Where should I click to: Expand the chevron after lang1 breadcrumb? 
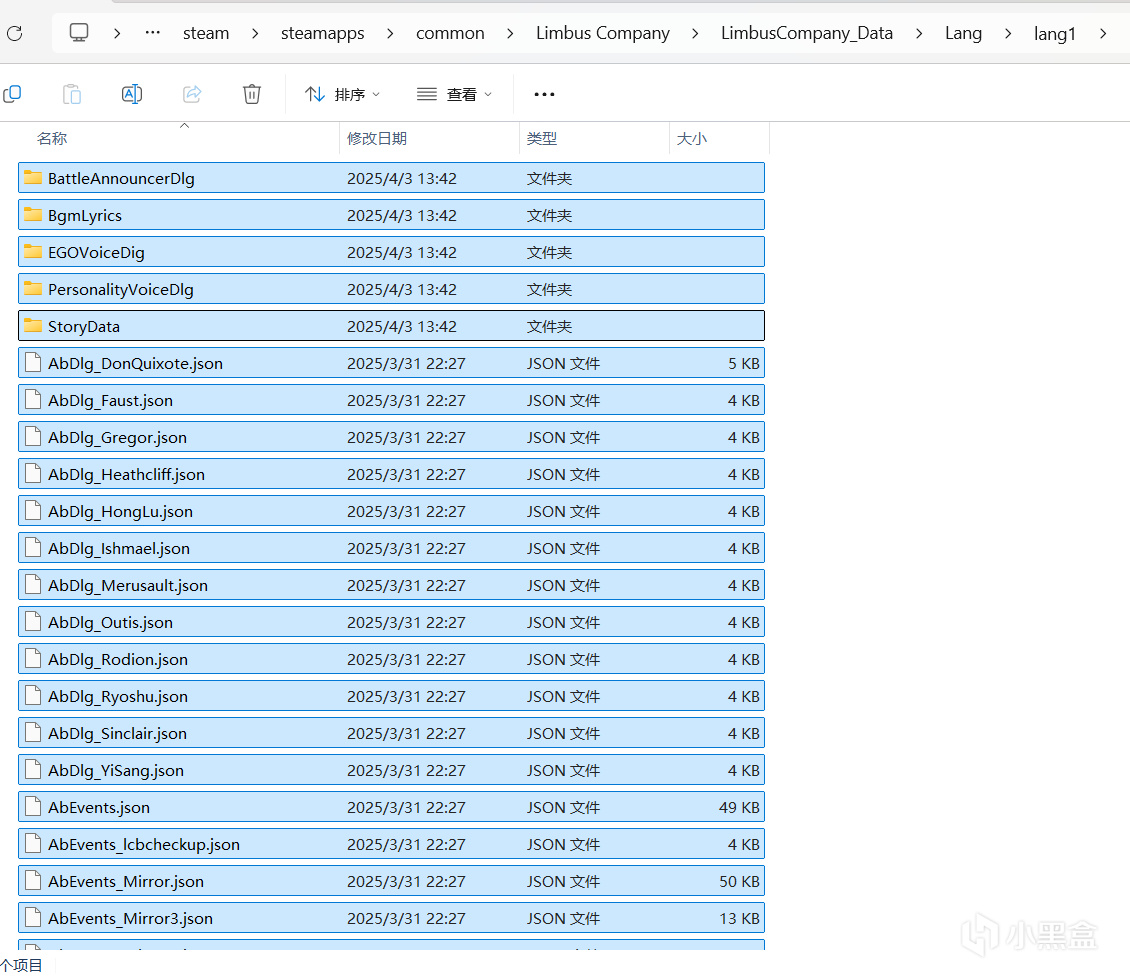tap(1103, 33)
